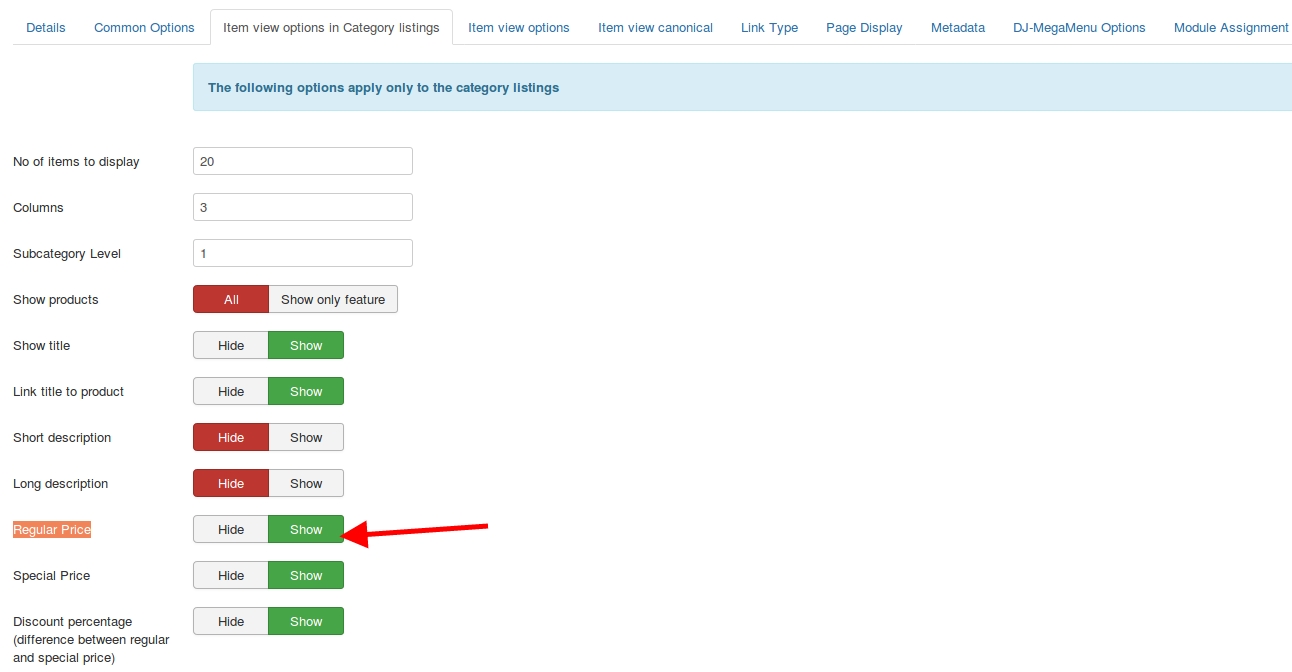This screenshot has width=1292, height=672.
Task: Set Show products to All
Action: (x=231, y=299)
